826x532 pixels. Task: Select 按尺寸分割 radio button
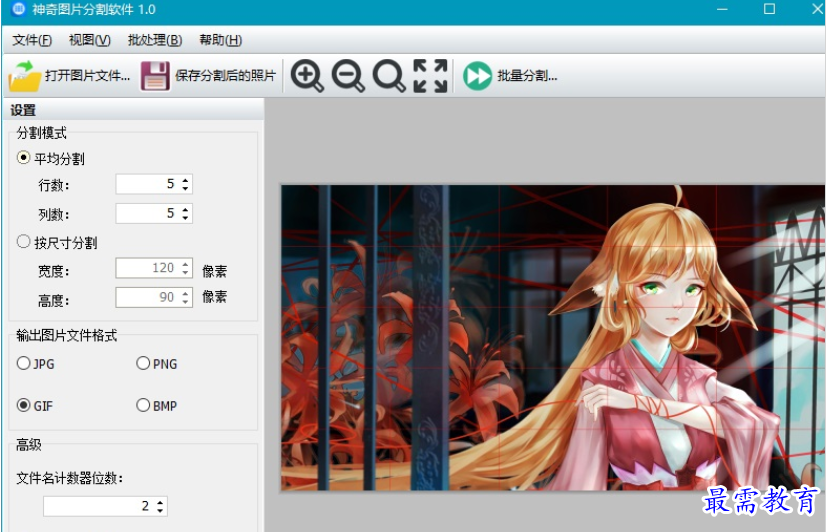point(23,242)
